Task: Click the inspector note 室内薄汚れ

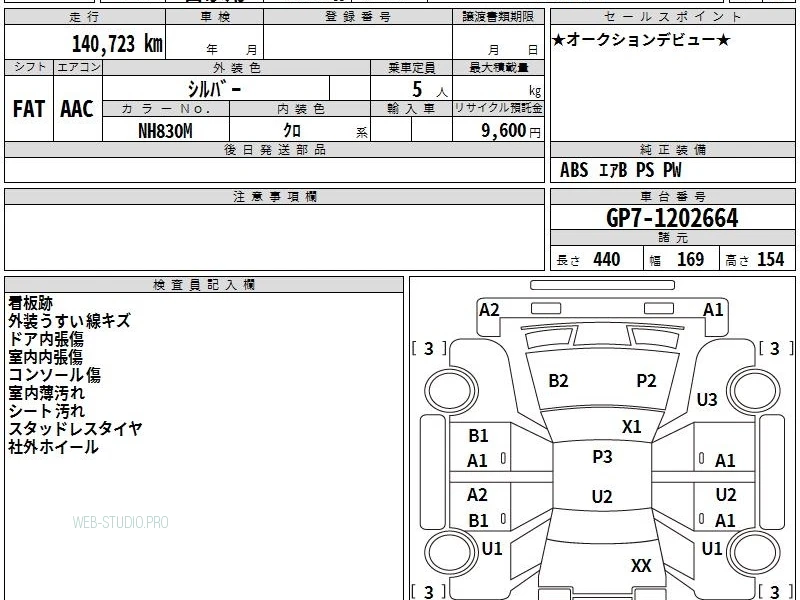Action: tap(46, 393)
